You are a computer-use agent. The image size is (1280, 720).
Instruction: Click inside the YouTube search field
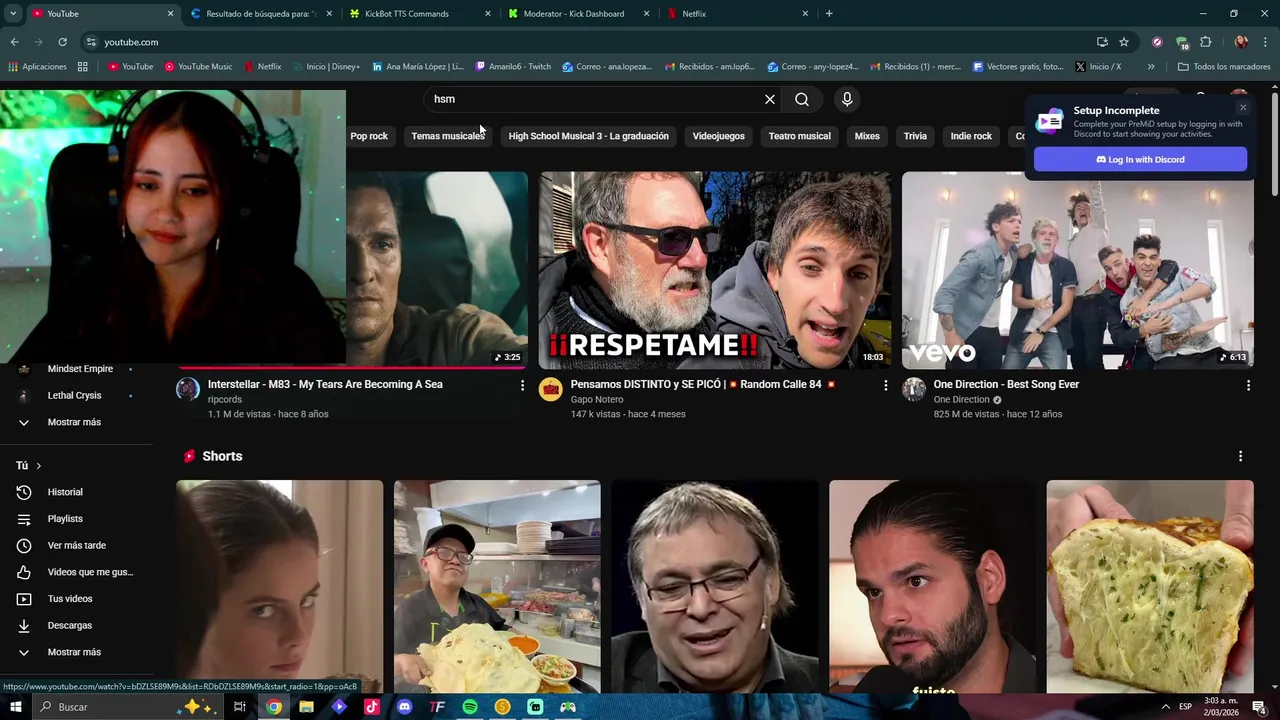pyautogui.click(x=593, y=99)
